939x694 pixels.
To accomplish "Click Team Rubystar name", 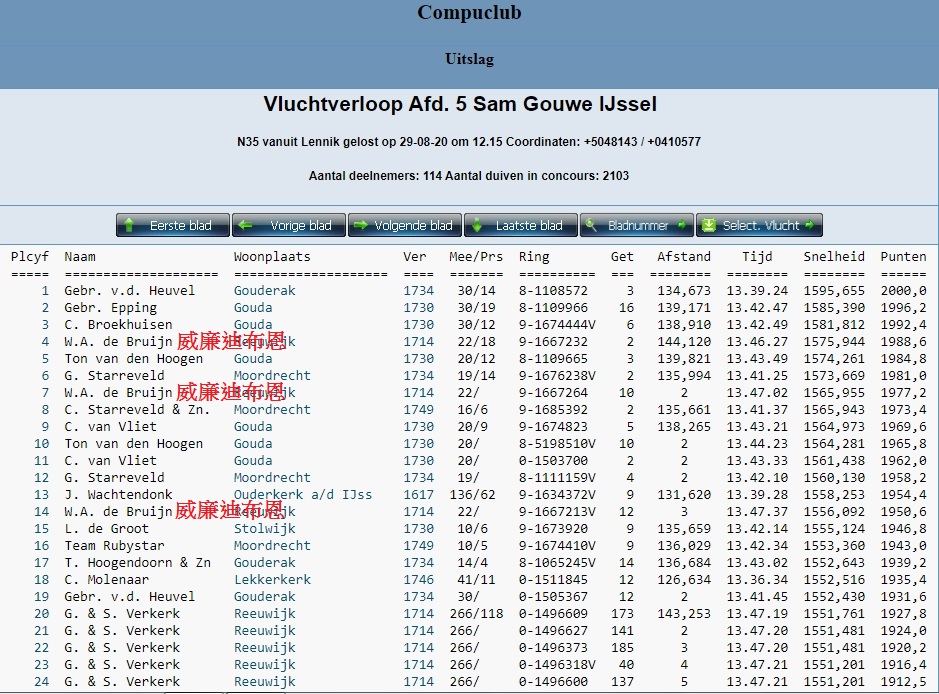I will pyautogui.click(x=114, y=545).
